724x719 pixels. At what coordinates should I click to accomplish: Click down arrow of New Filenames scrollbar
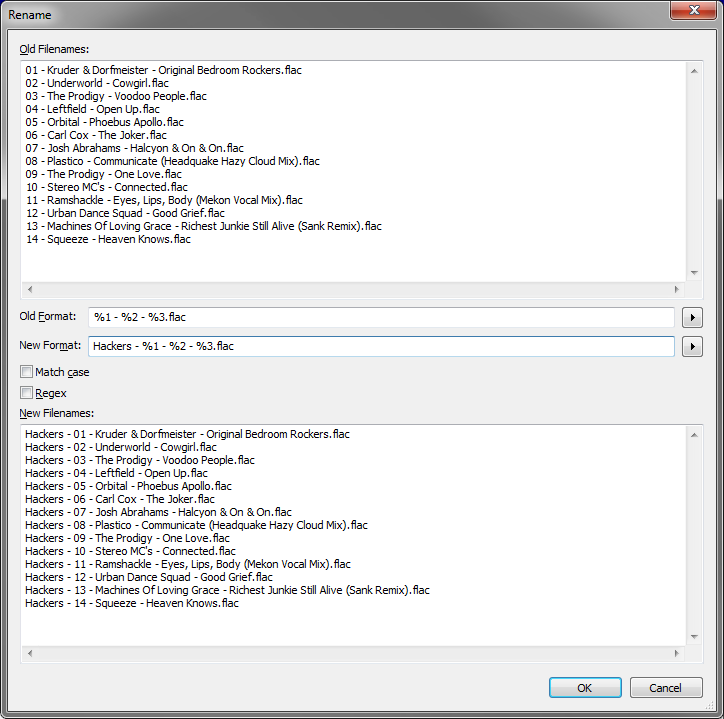[694, 637]
